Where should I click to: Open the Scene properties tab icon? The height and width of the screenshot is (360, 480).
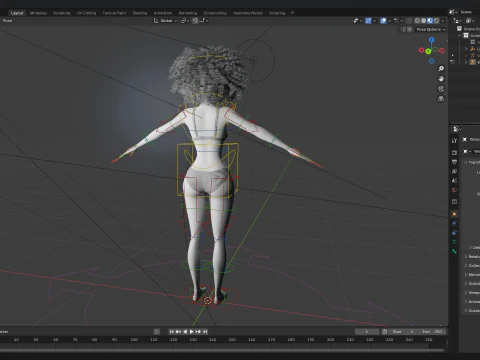pyautogui.click(x=454, y=181)
